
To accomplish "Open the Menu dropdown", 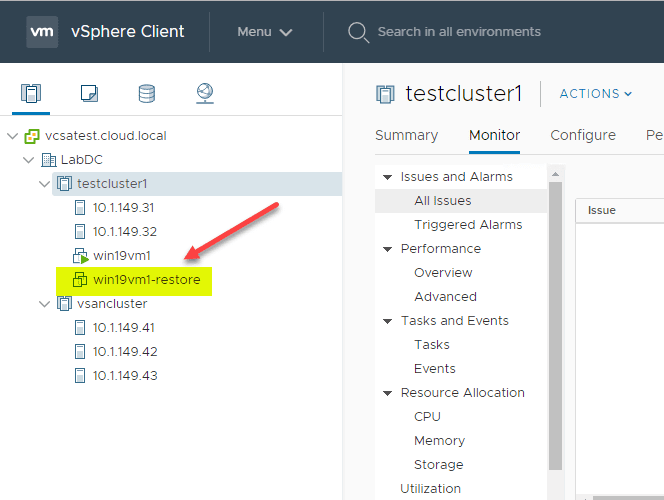I will (x=265, y=32).
